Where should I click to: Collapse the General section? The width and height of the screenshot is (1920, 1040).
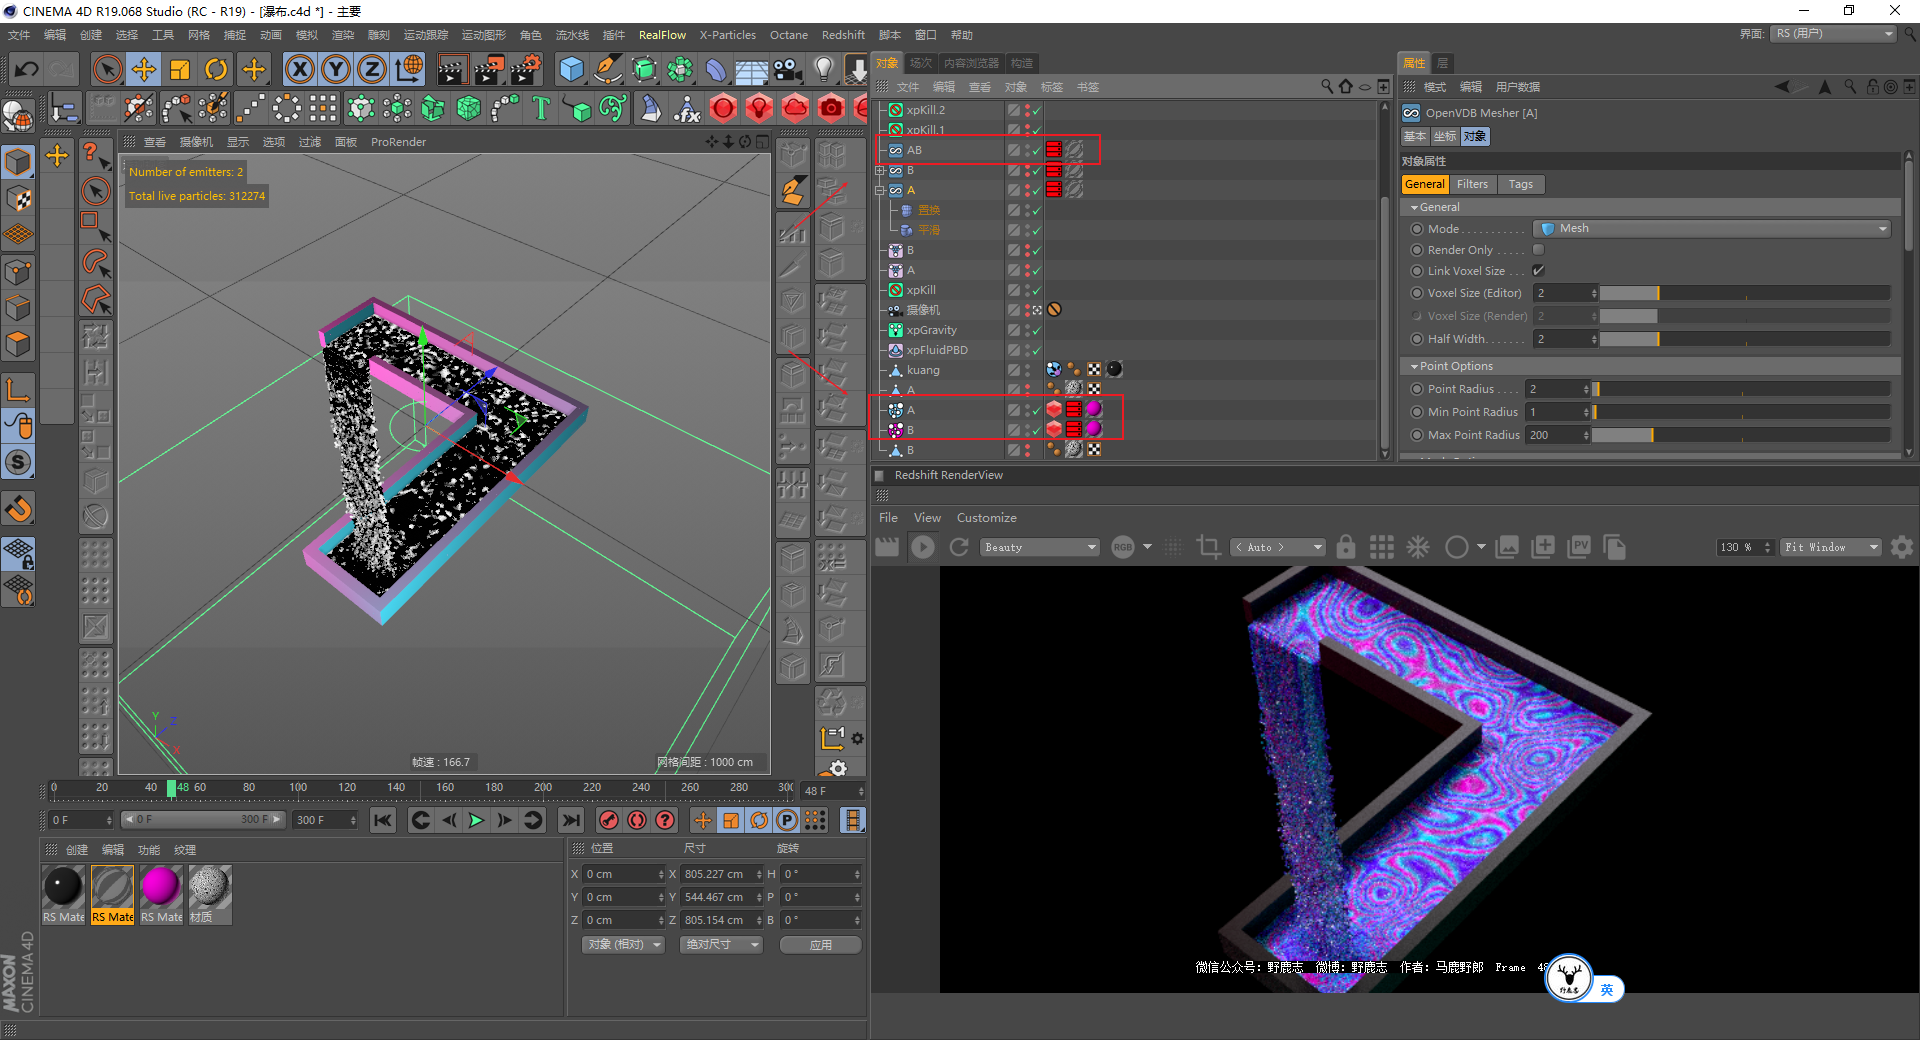pyautogui.click(x=1414, y=208)
